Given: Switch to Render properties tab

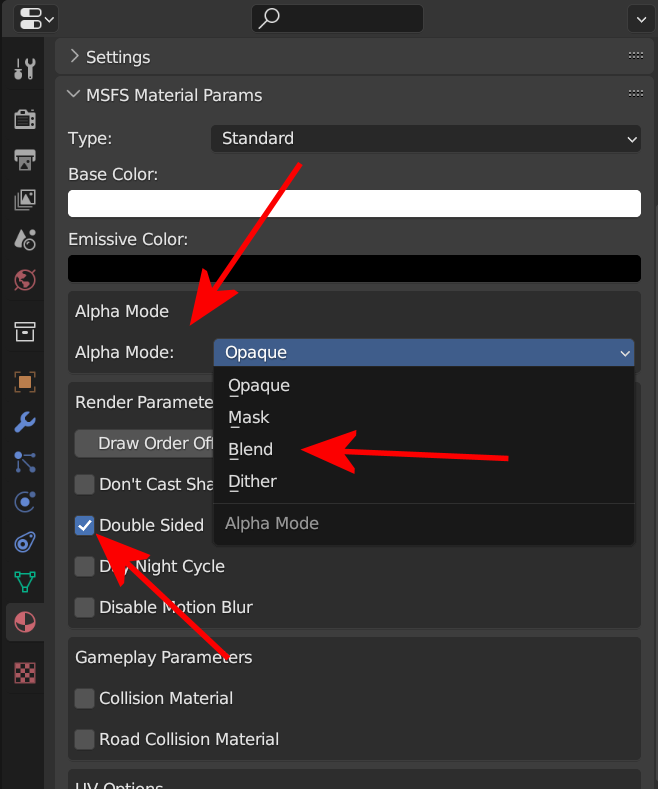Looking at the screenshot, I should click(25, 120).
